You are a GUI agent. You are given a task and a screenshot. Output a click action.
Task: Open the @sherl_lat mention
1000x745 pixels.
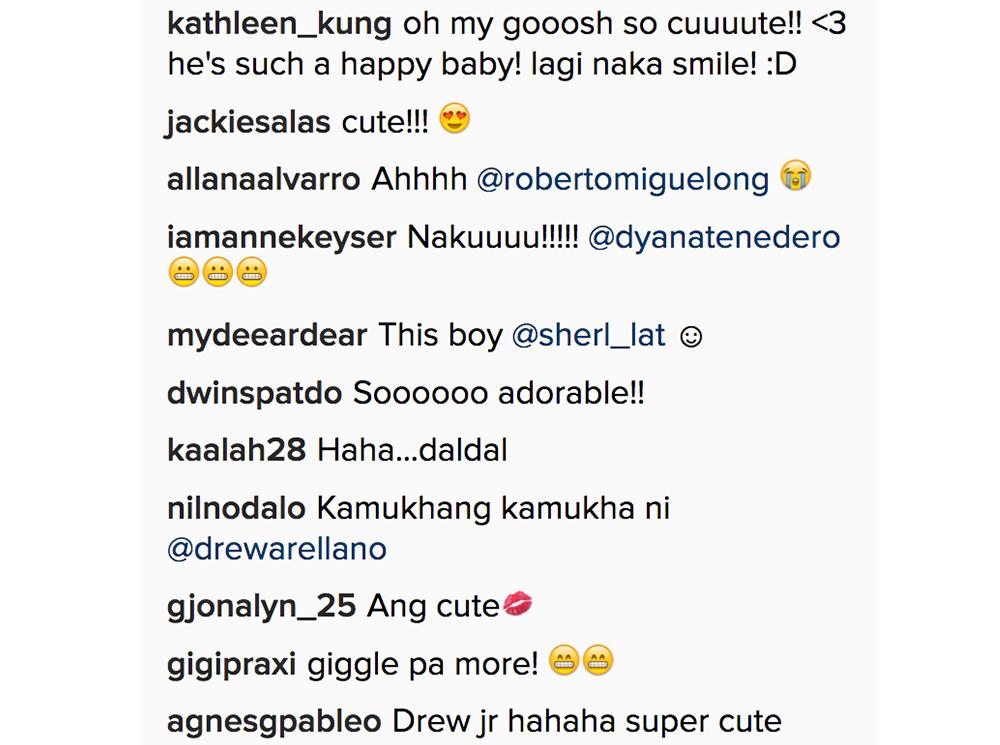point(588,335)
